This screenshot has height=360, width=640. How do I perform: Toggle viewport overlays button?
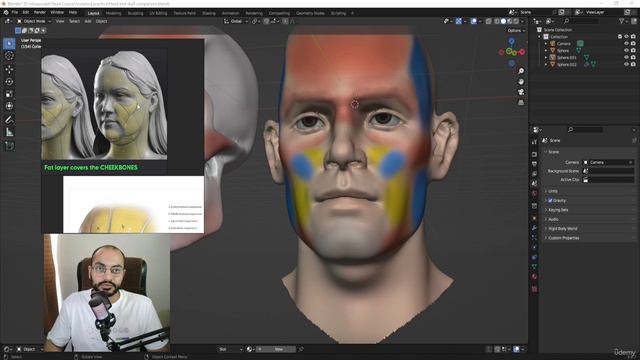(473, 21)
